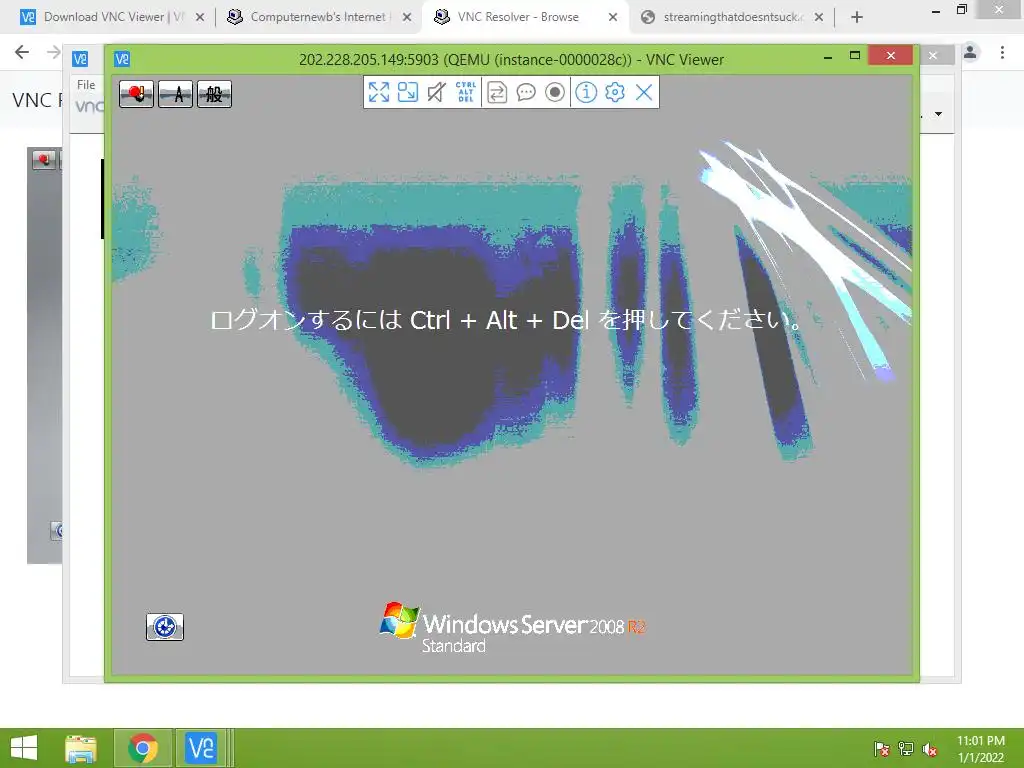Open the file transfer icon
This screenshot has width=1024, height=768.
497,92
